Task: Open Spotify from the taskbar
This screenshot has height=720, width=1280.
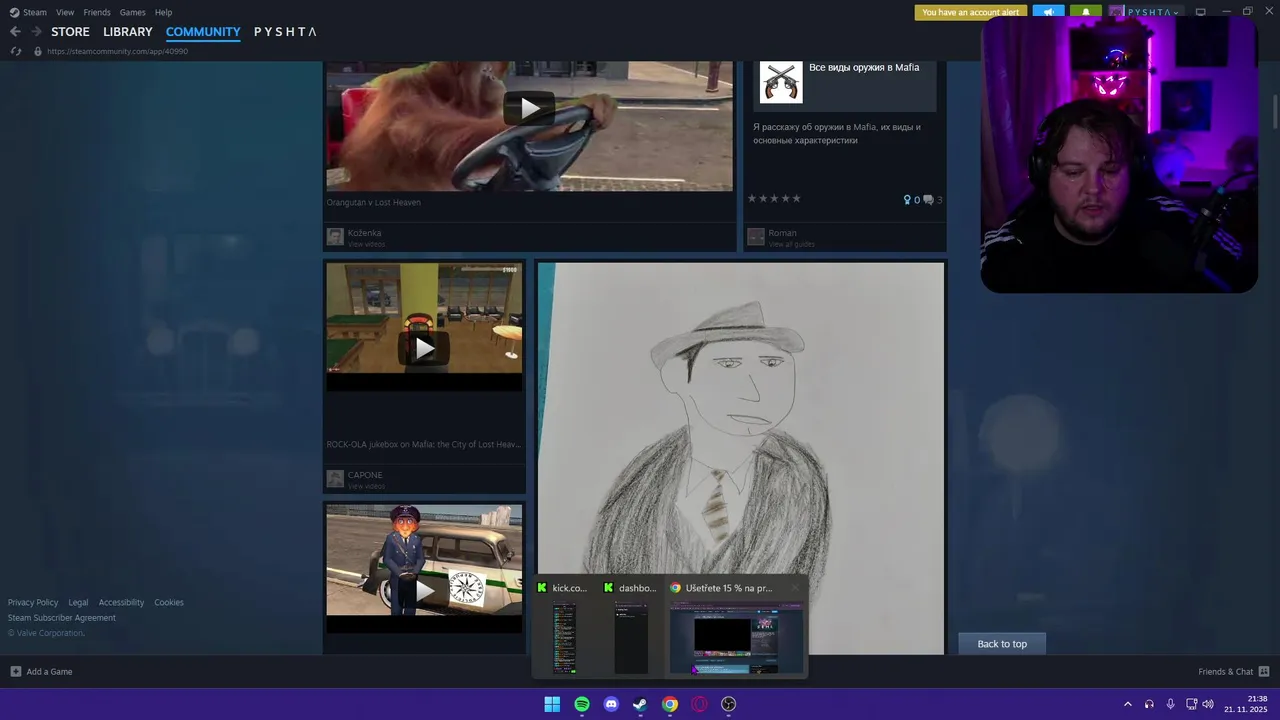Action: [x=582, y=704]
